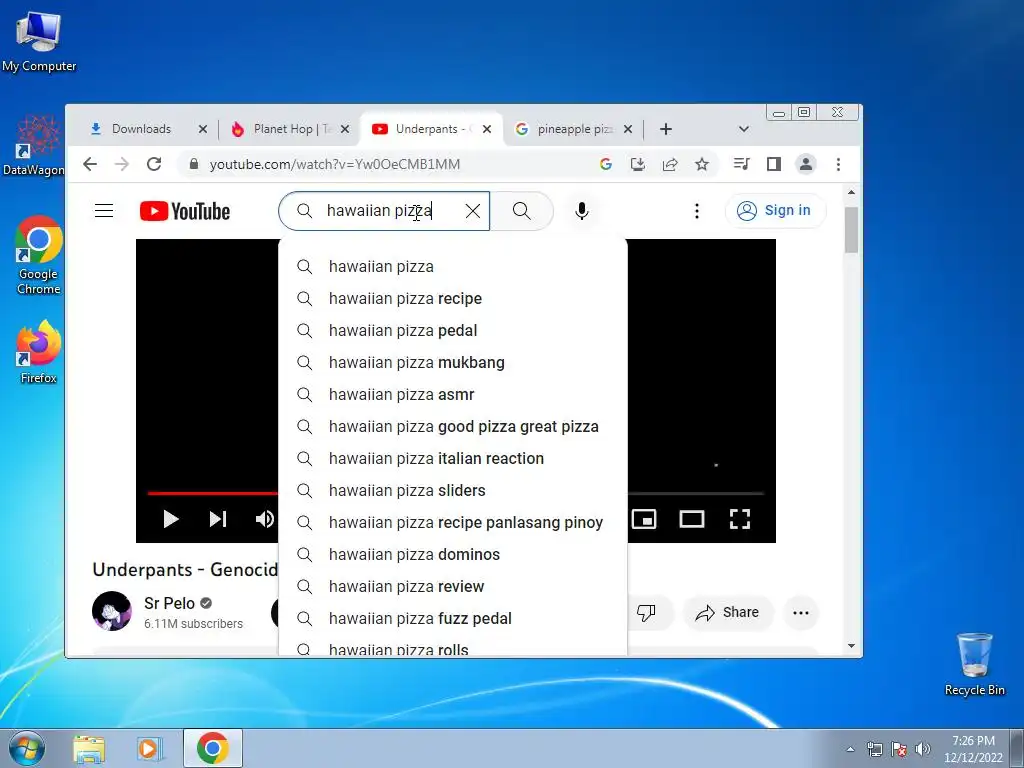Select "hawaiian pizza mukbang" suggestion

[x=453, y=362]
